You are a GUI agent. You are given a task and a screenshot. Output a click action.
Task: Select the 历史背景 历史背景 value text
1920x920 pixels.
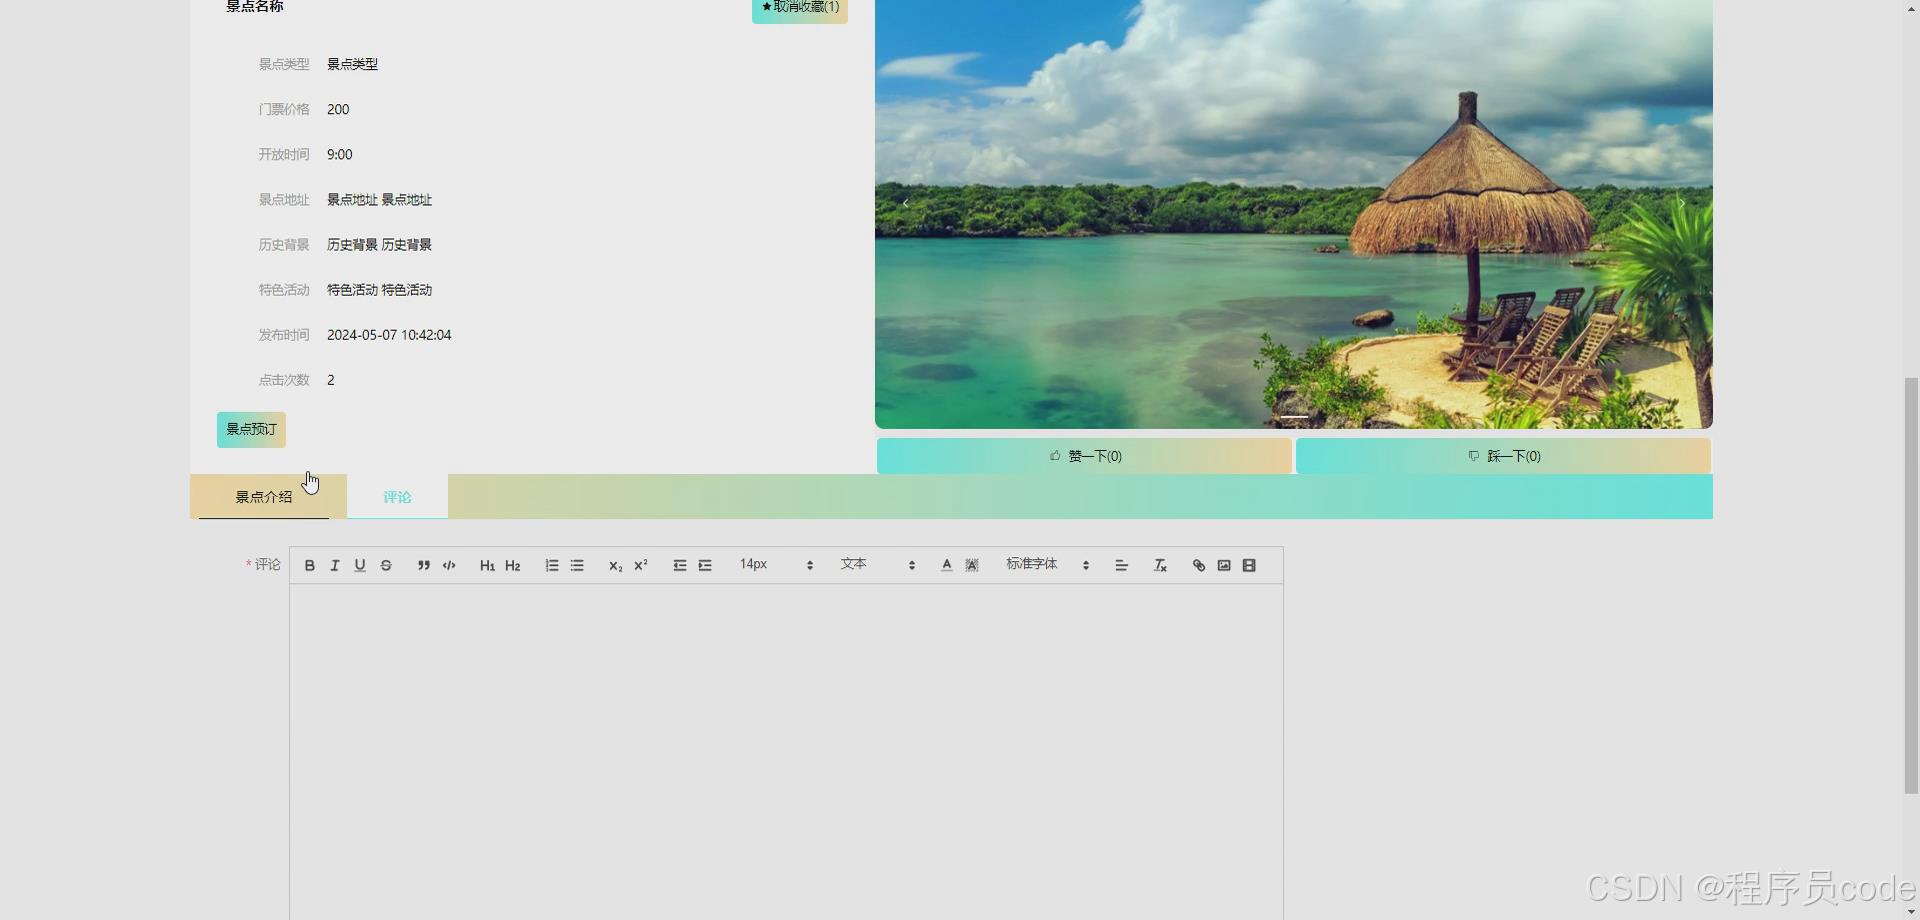pos(379,245)
